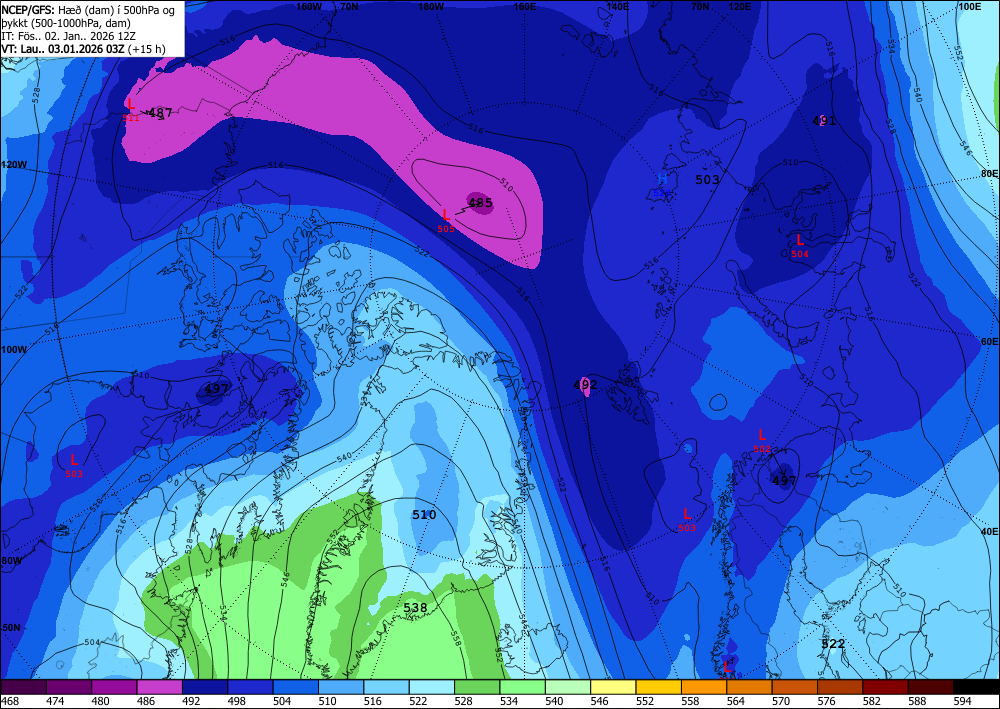Image resolution: width=1000 pixels, height=709 pixels.
Task: Select the legend swatch between 510 and 516
Action: (x=341, y=687)
